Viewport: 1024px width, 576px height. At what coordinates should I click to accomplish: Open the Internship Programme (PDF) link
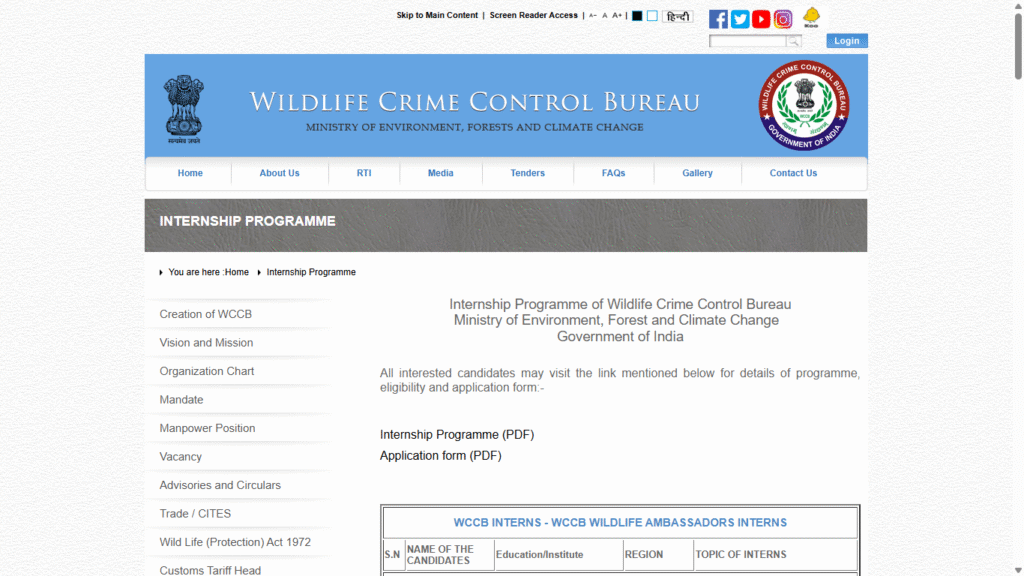[457, 435]
